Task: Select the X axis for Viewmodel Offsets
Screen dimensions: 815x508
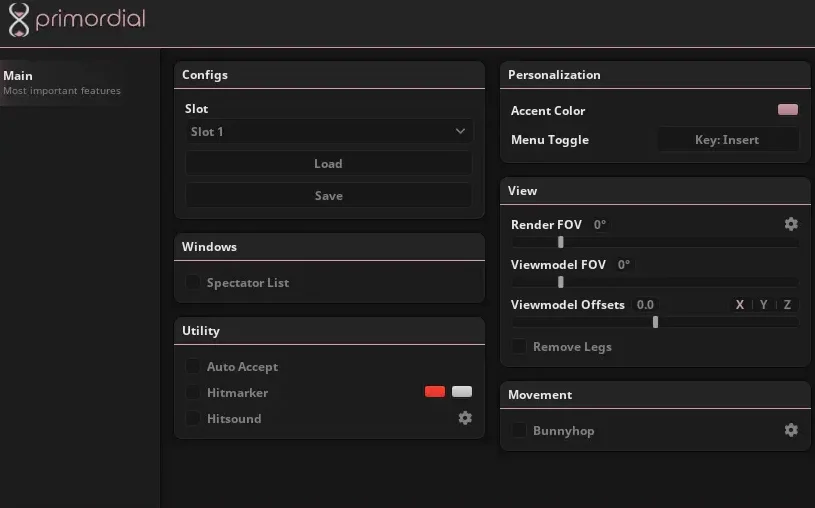Action: click(x=740, y=305)
